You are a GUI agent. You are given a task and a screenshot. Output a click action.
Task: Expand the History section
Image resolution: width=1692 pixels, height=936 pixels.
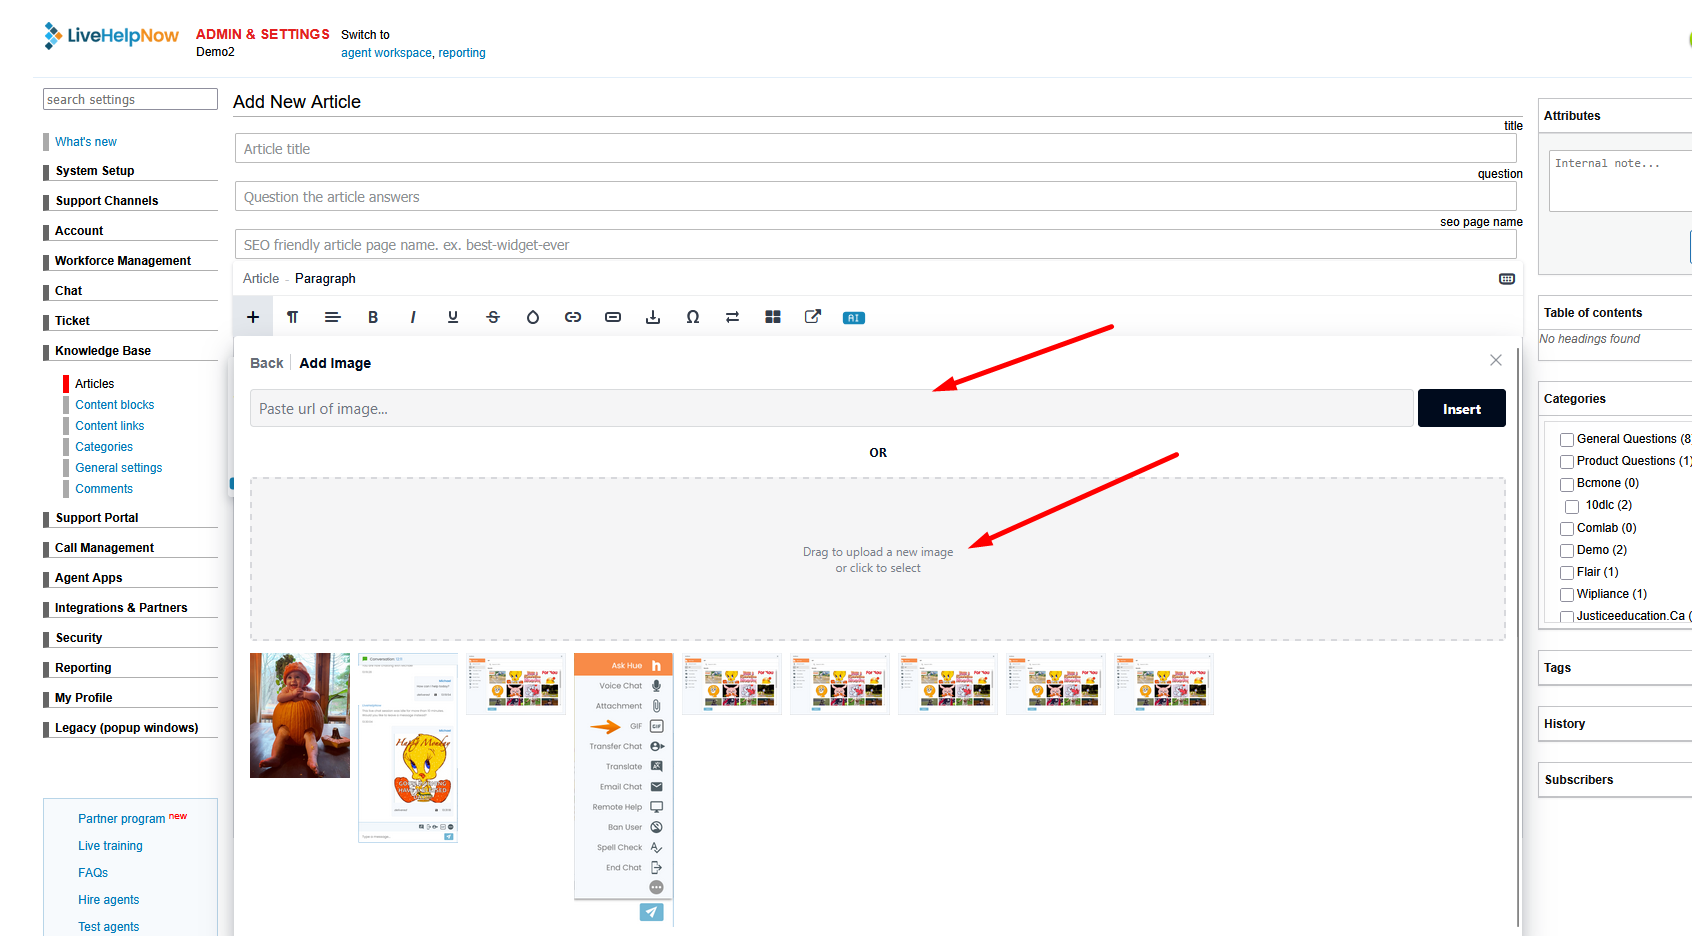click(1564, 724)
